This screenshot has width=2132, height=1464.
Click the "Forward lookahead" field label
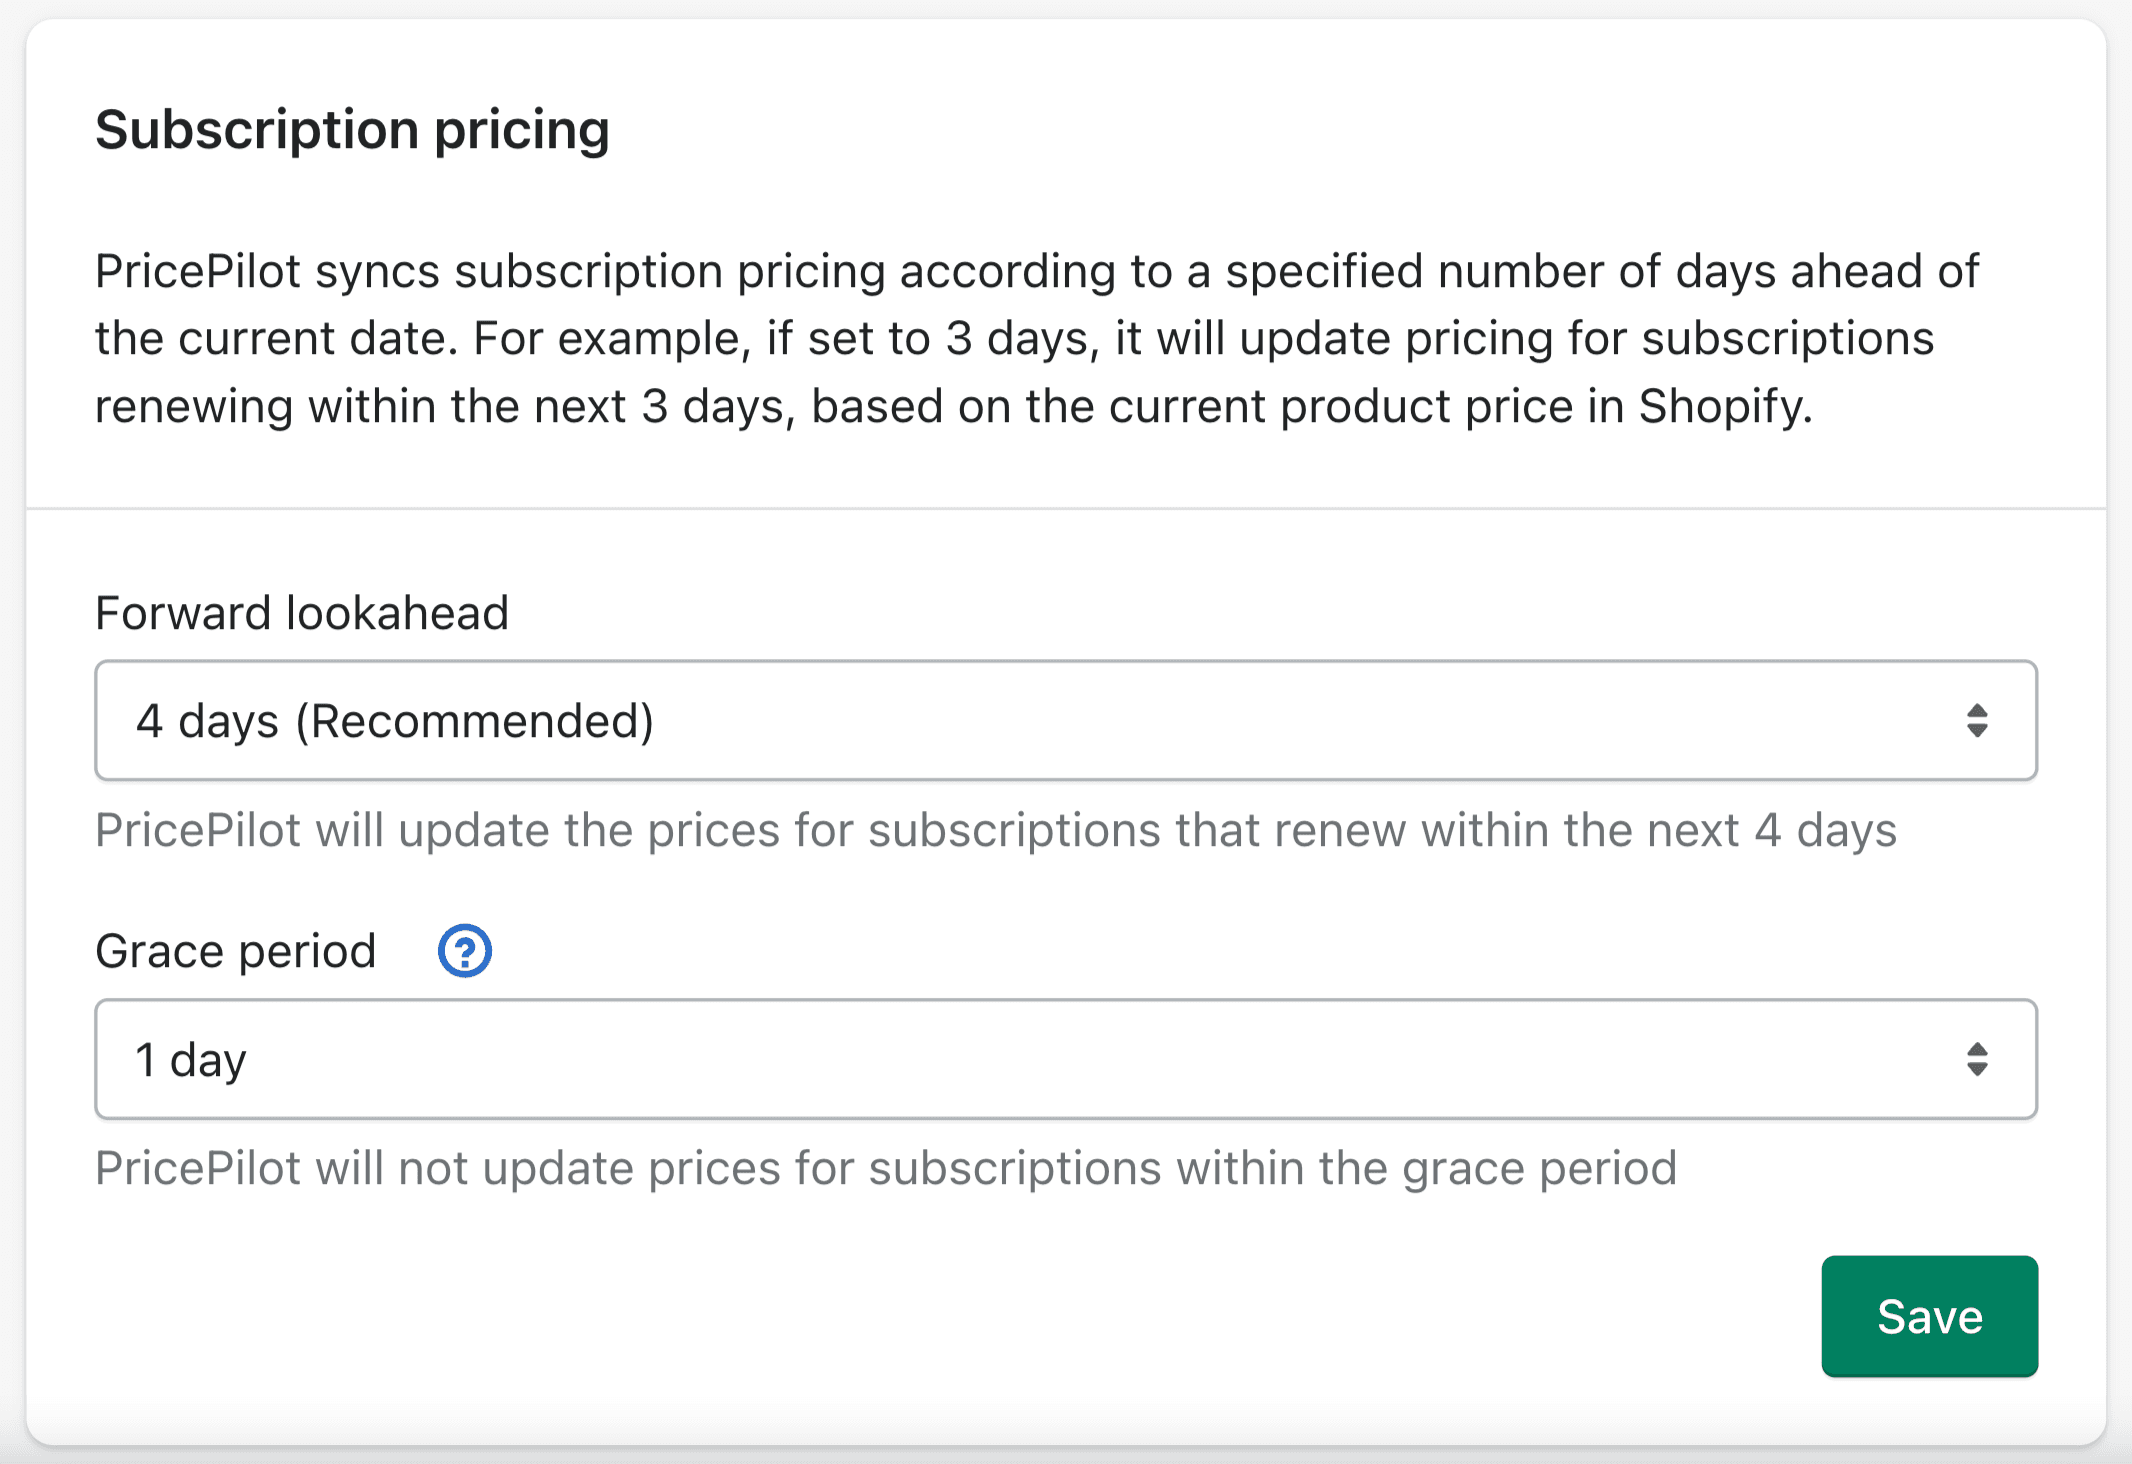tap(302, 613)
